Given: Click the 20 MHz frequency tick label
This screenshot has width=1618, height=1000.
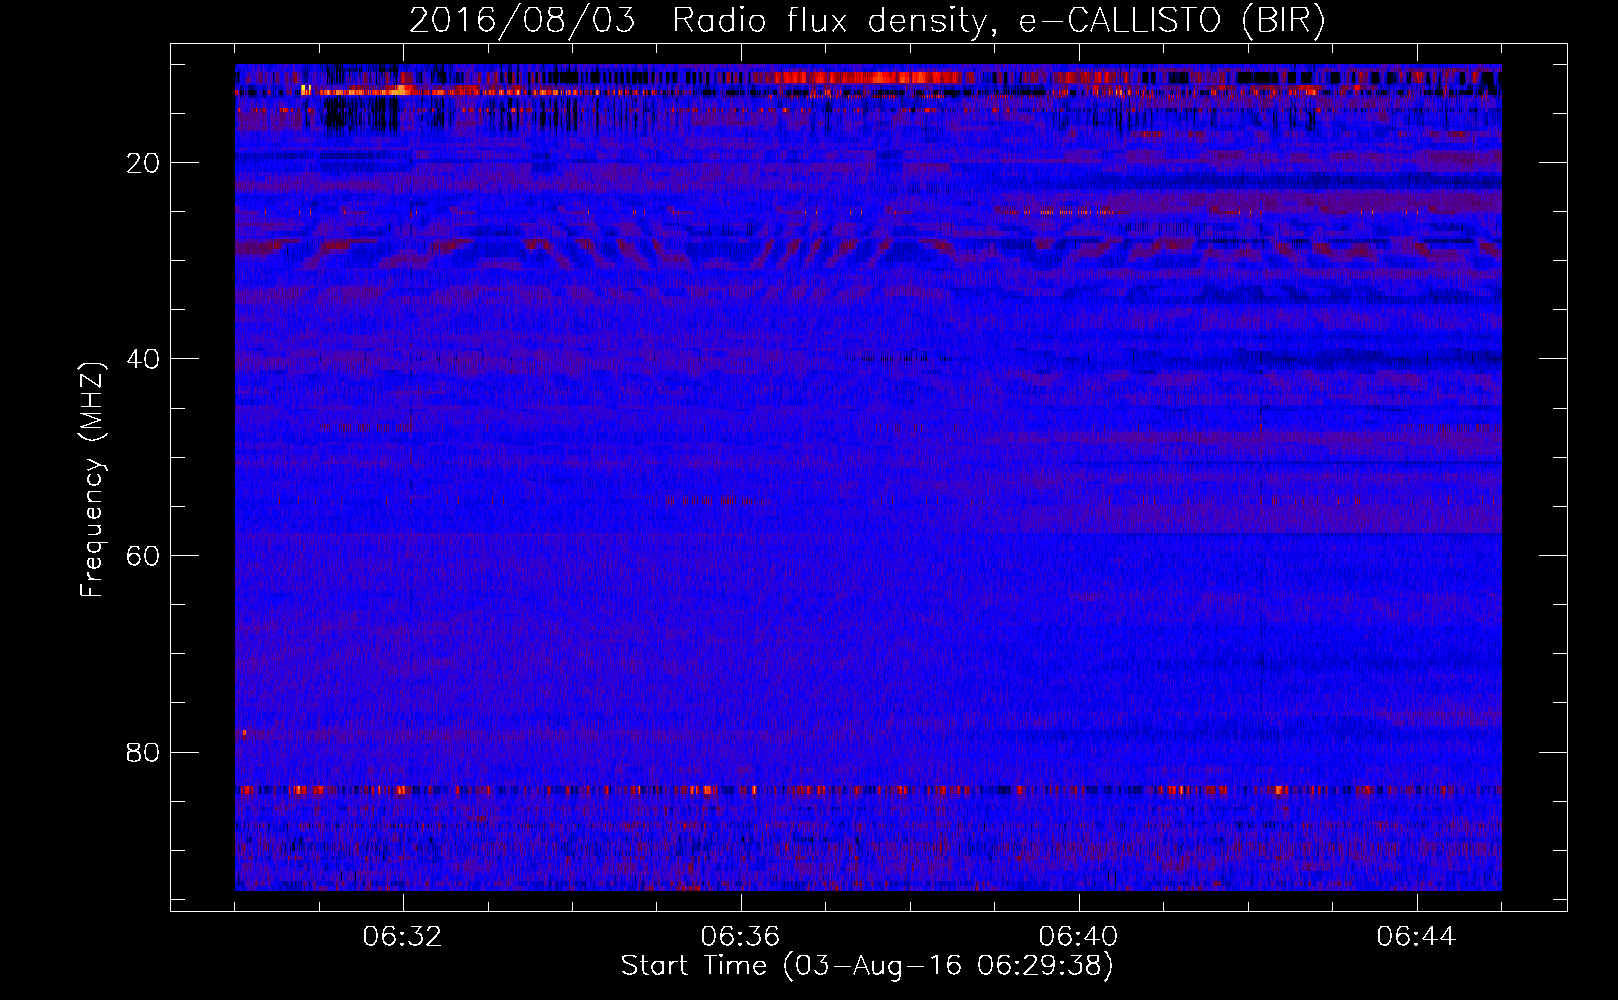Looking at the screenshot, I should tap(144, 163).
